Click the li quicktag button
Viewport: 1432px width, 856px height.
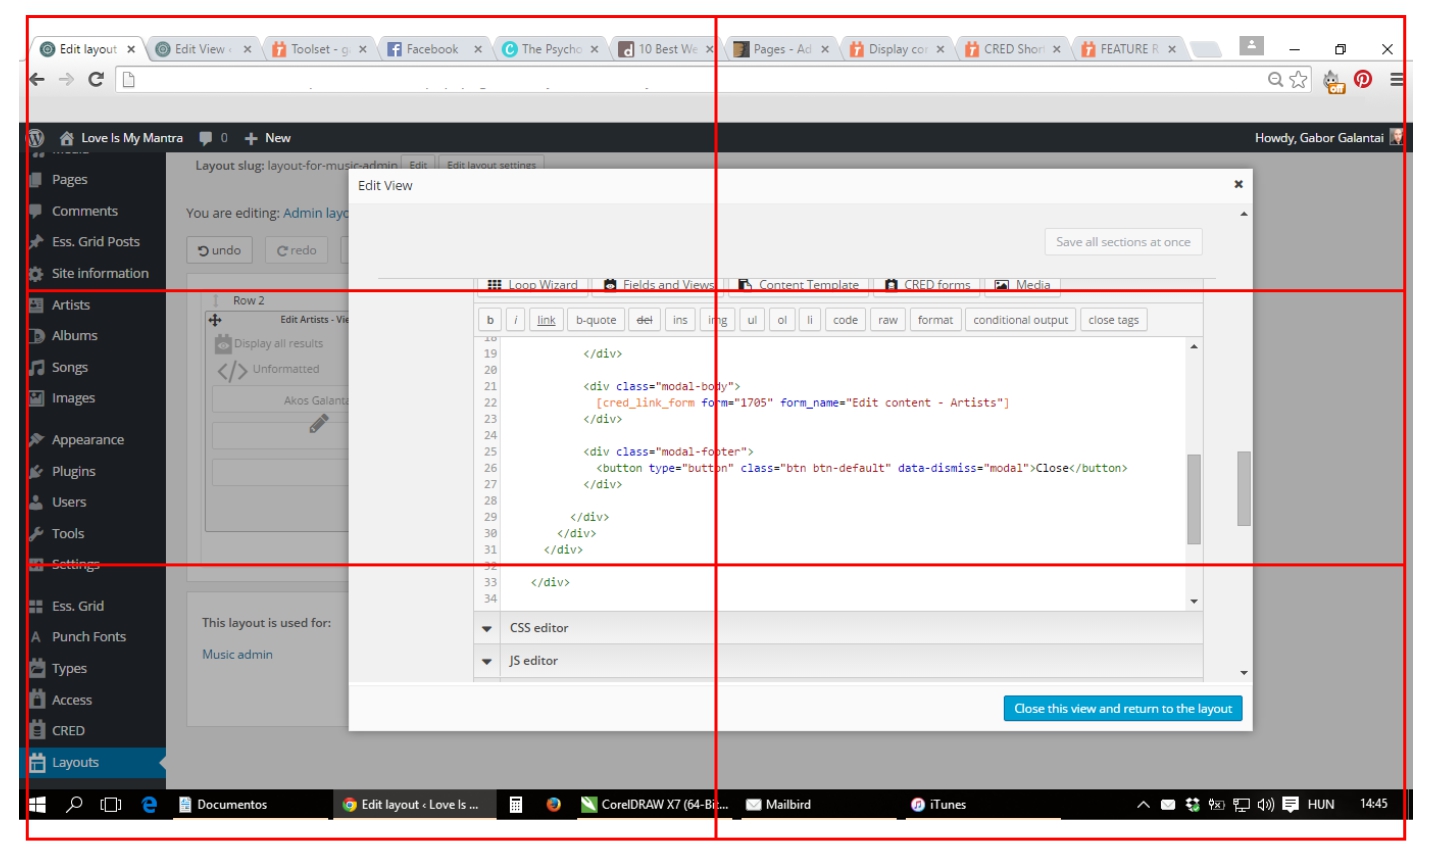[x=810, y=320]
